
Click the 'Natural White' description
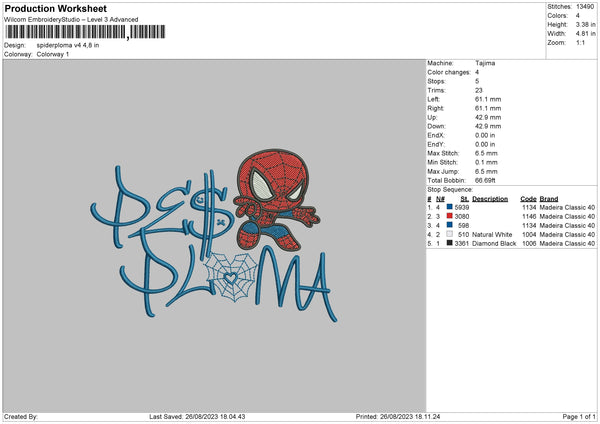coord(492,235)
